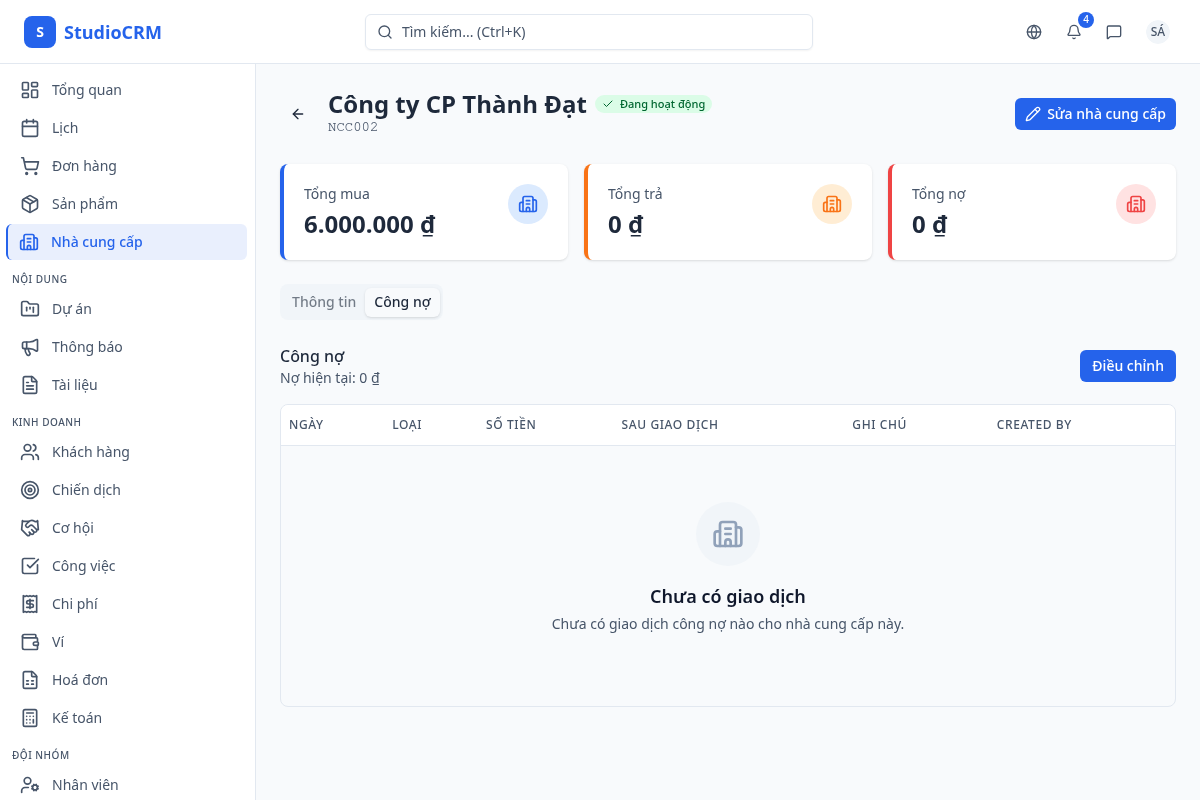The image size is (1200, 800).
Task: Go to Tổng quan dashboard
Action: pyautogui.click(x=86, y=90)
